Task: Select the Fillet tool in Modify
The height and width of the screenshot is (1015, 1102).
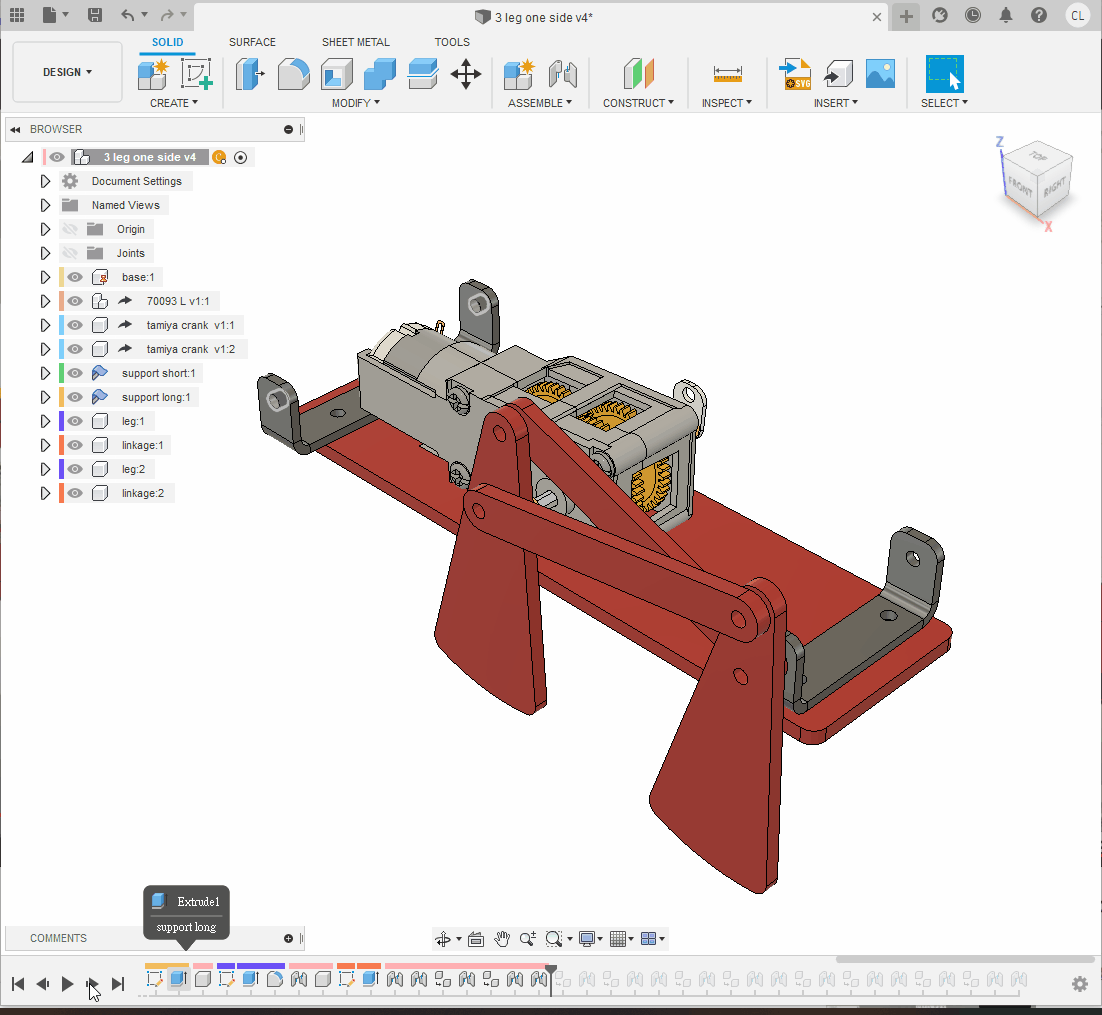Action: pyautogui.click(x=293, y=74)
